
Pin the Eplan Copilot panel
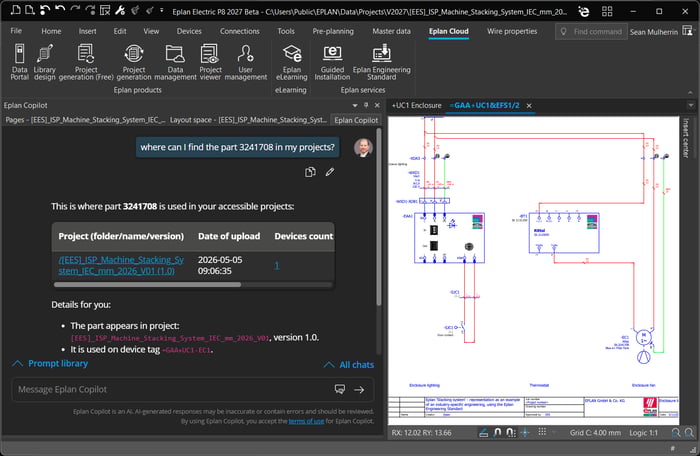click(x=366, y=105)
